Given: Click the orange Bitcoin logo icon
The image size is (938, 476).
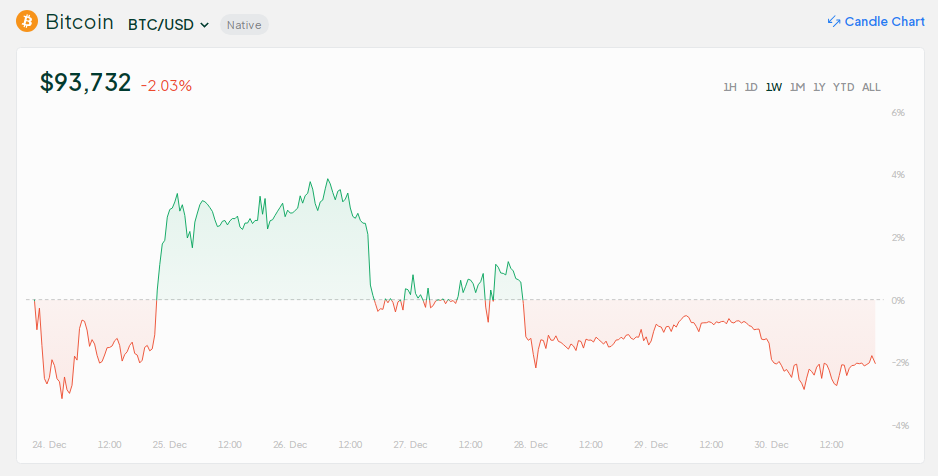Looking at the screenshot, I should pyautogui.click(x=26, y=22).
